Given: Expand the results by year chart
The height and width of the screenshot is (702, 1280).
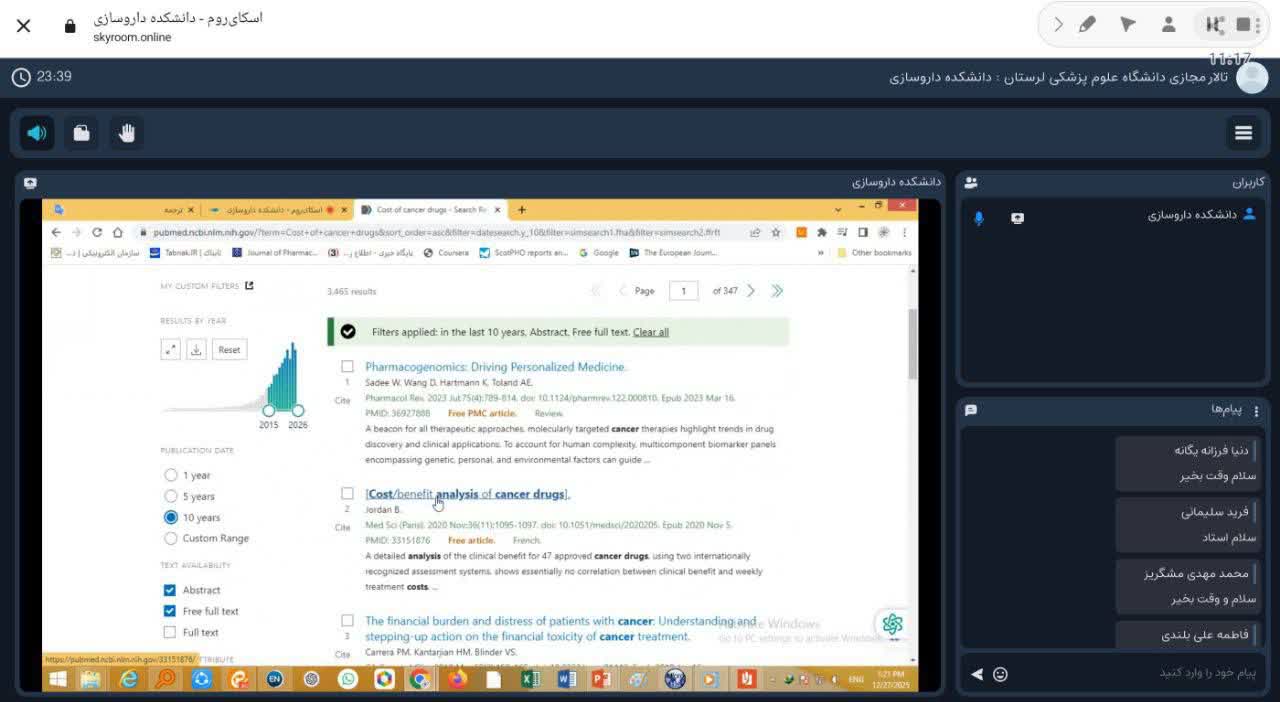Looking at the screenshot, I should (170, 350).
